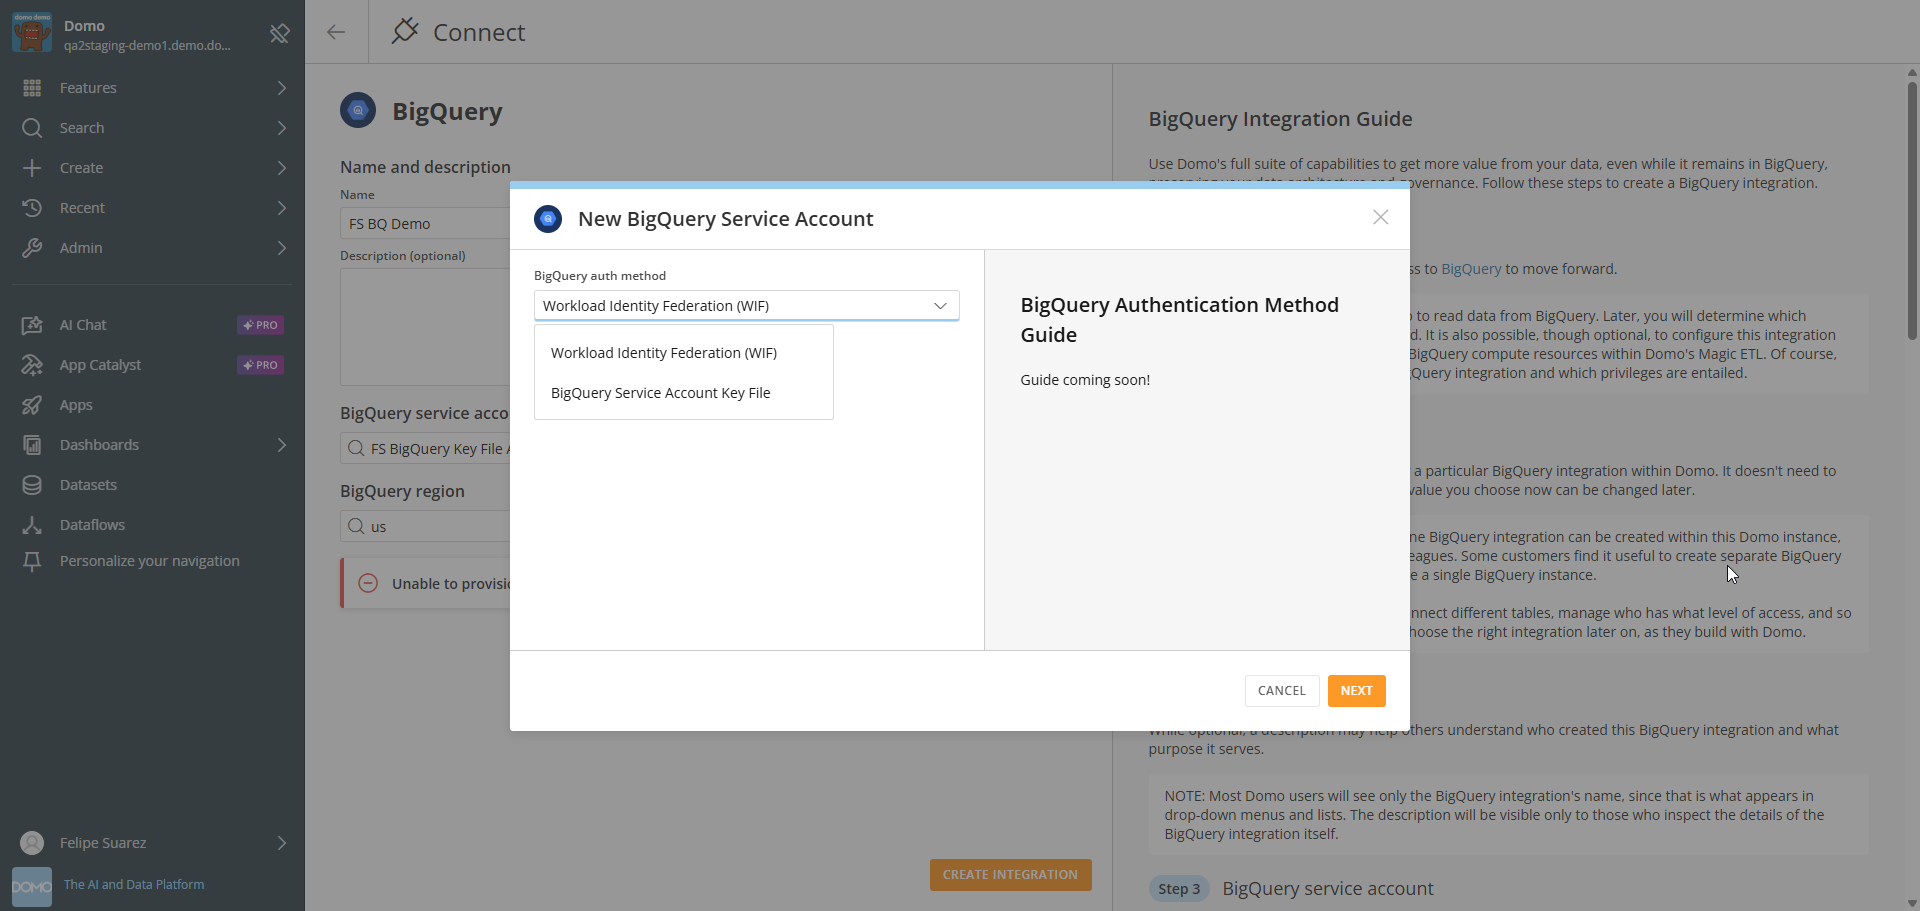The image size is (1920, 911).
Task: Expand the Create menu chevron
Action: point(282,168)
